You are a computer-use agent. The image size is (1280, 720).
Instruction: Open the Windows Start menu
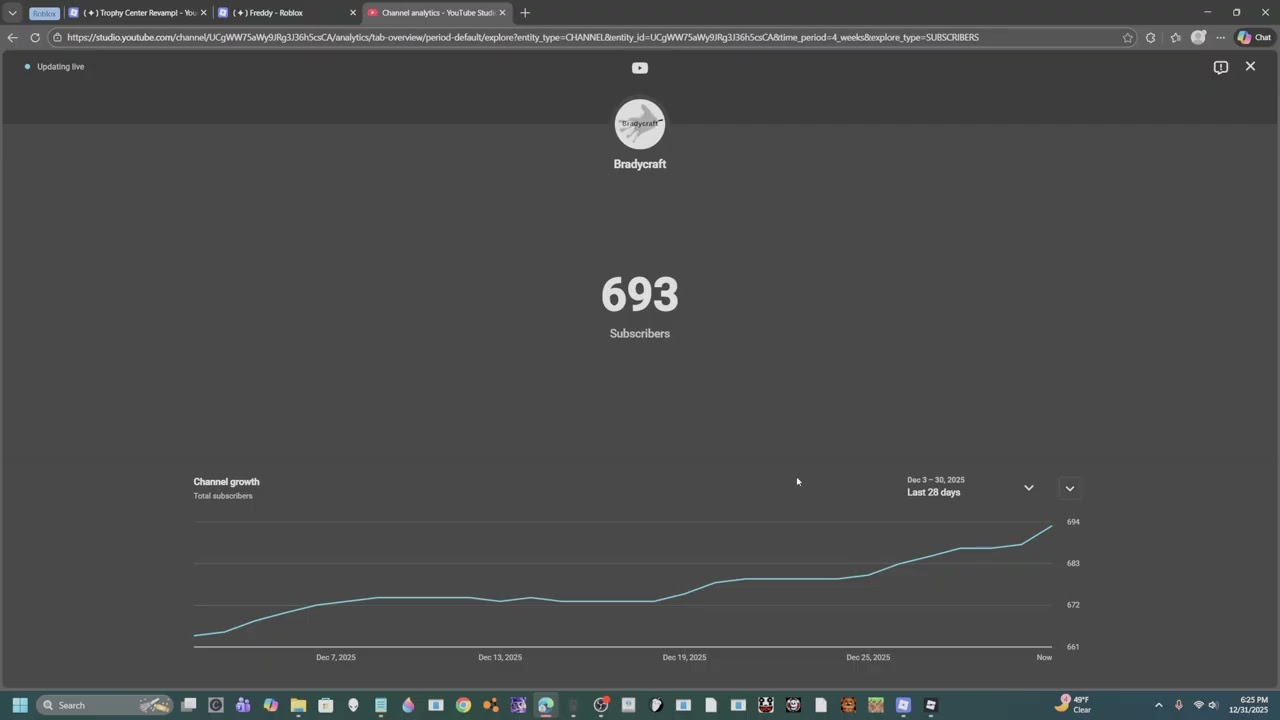19,705
